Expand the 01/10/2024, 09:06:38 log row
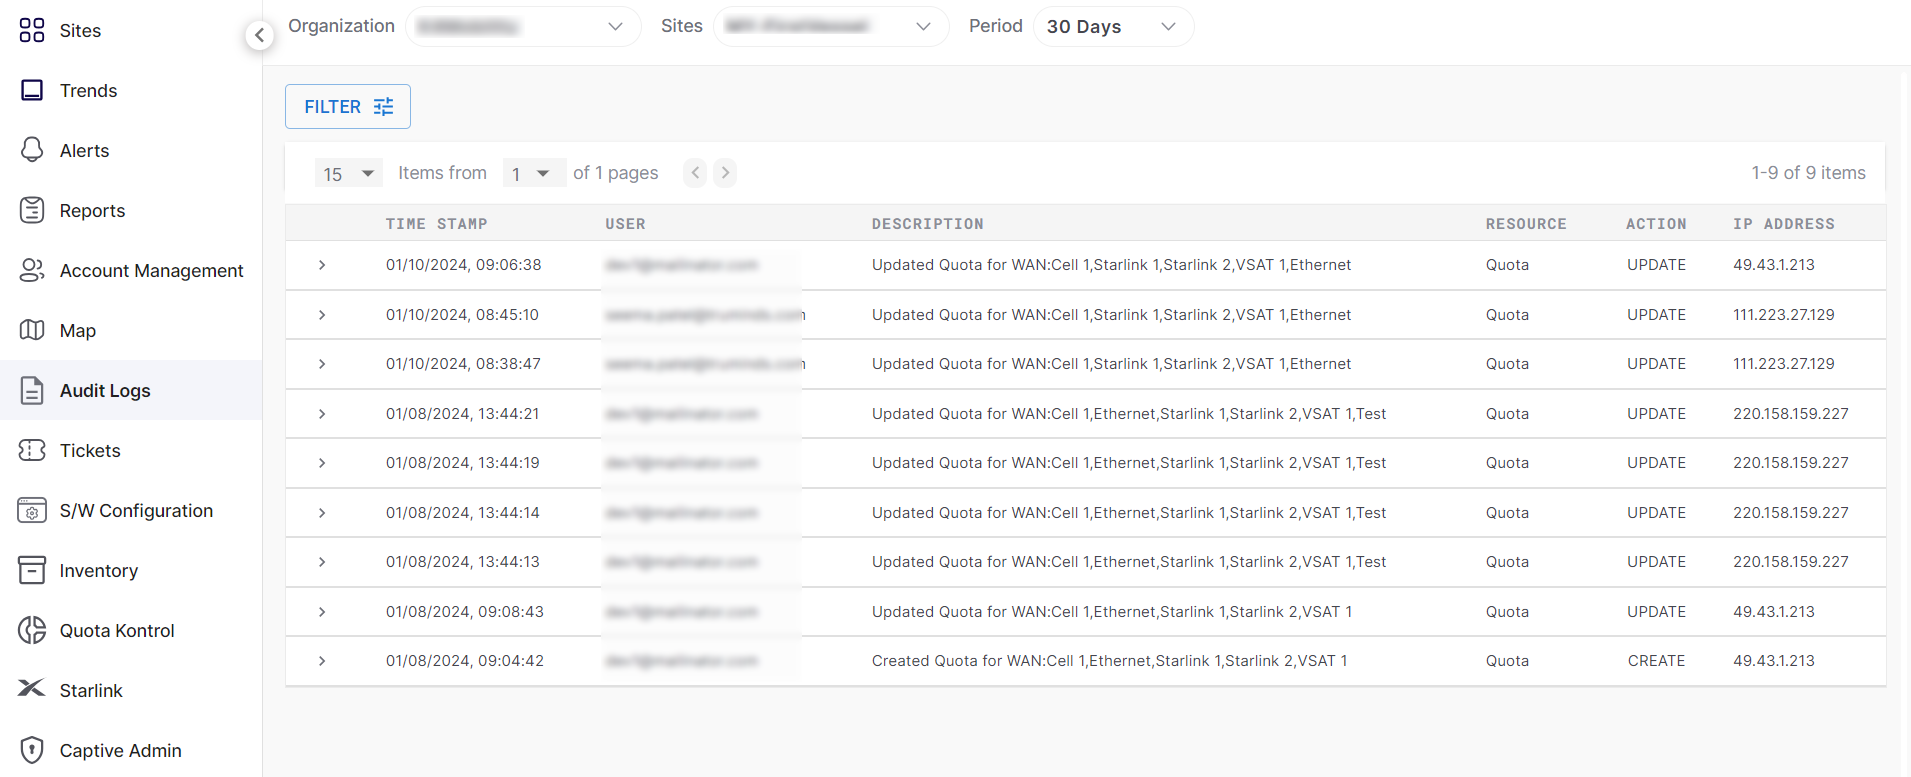Viewport: 1911px width, 777px height. coord(322,265)
